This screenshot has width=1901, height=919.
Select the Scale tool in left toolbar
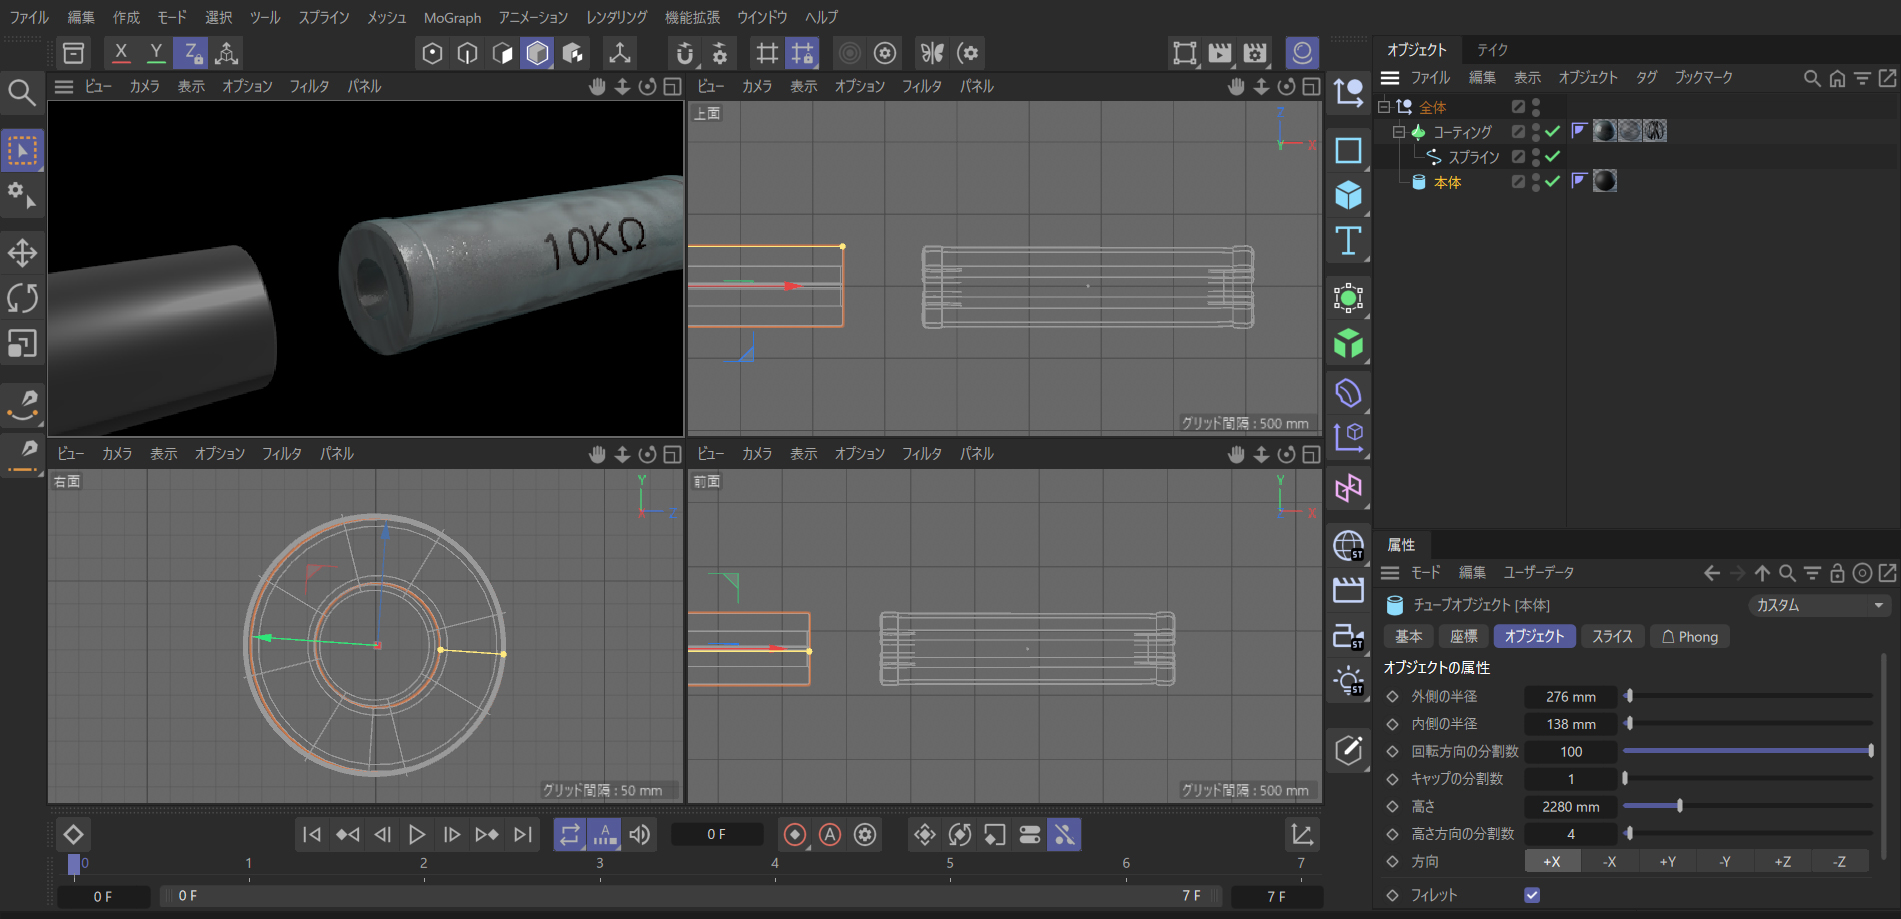(22, 344)
